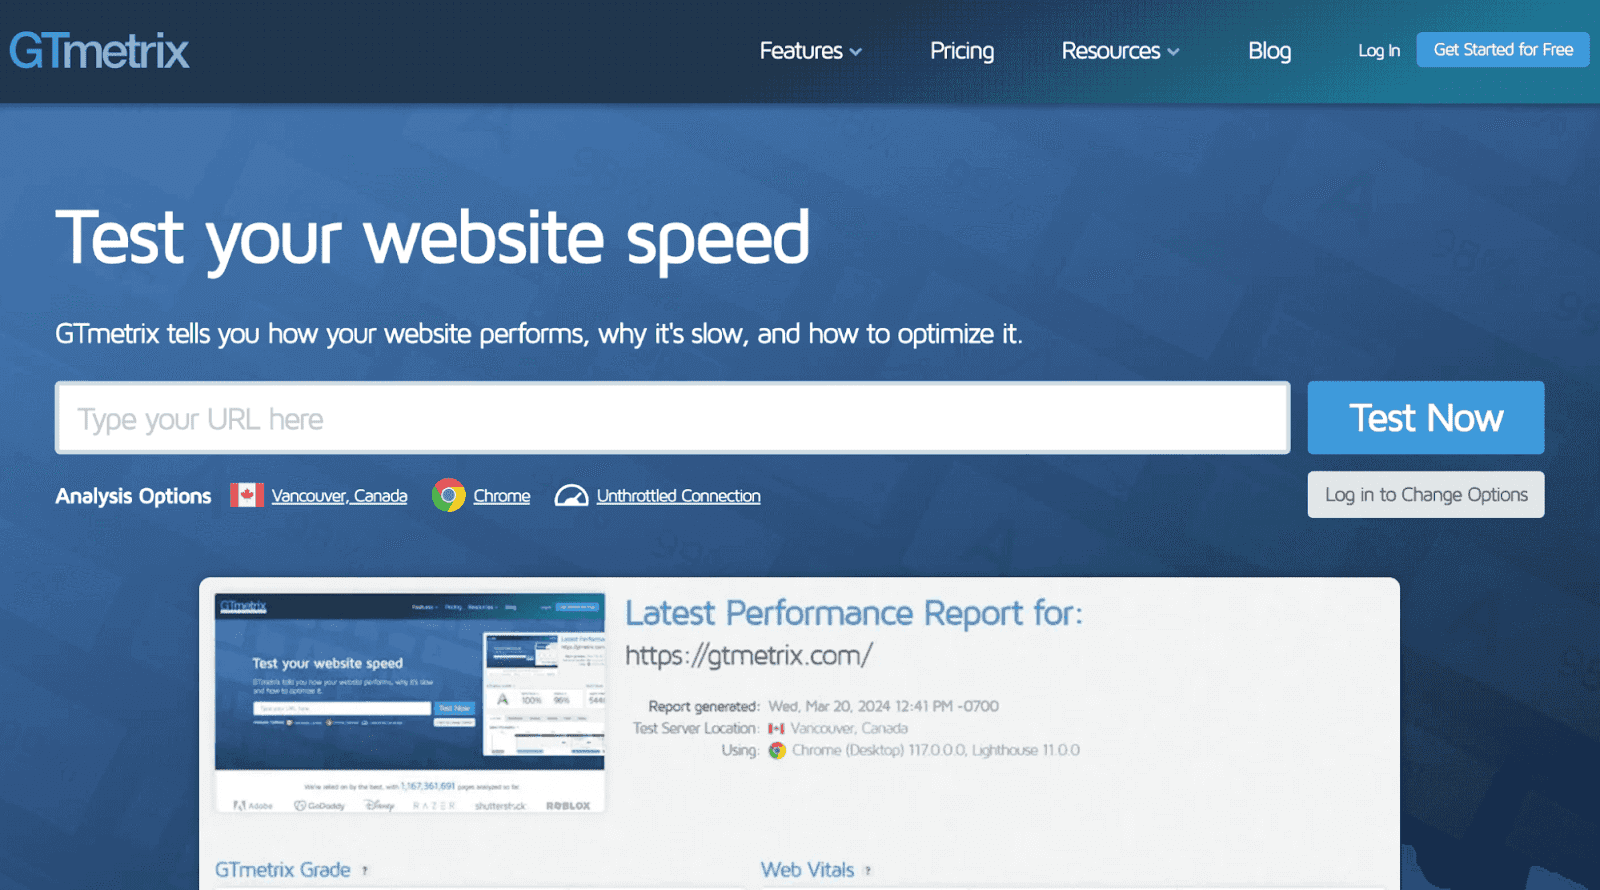Click the Latest Performance Report for heading

click(x=854, y=613)
